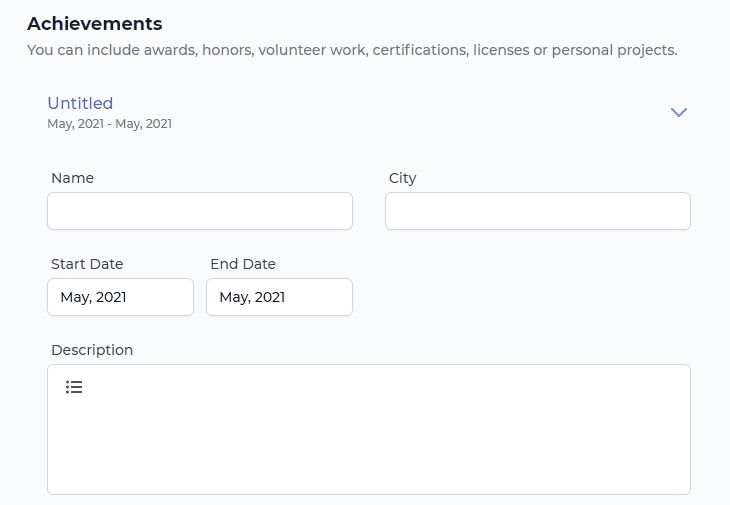This screenshot has width=730, height=505.
Task: Click the End Date label
Action: coord(243,264)
